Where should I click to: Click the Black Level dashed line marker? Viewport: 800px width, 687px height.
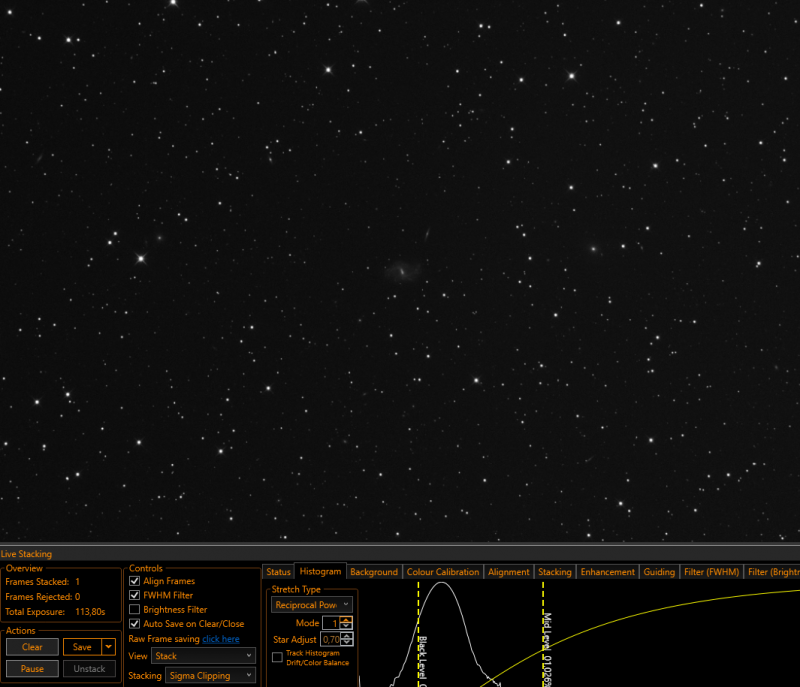[418, 634]
